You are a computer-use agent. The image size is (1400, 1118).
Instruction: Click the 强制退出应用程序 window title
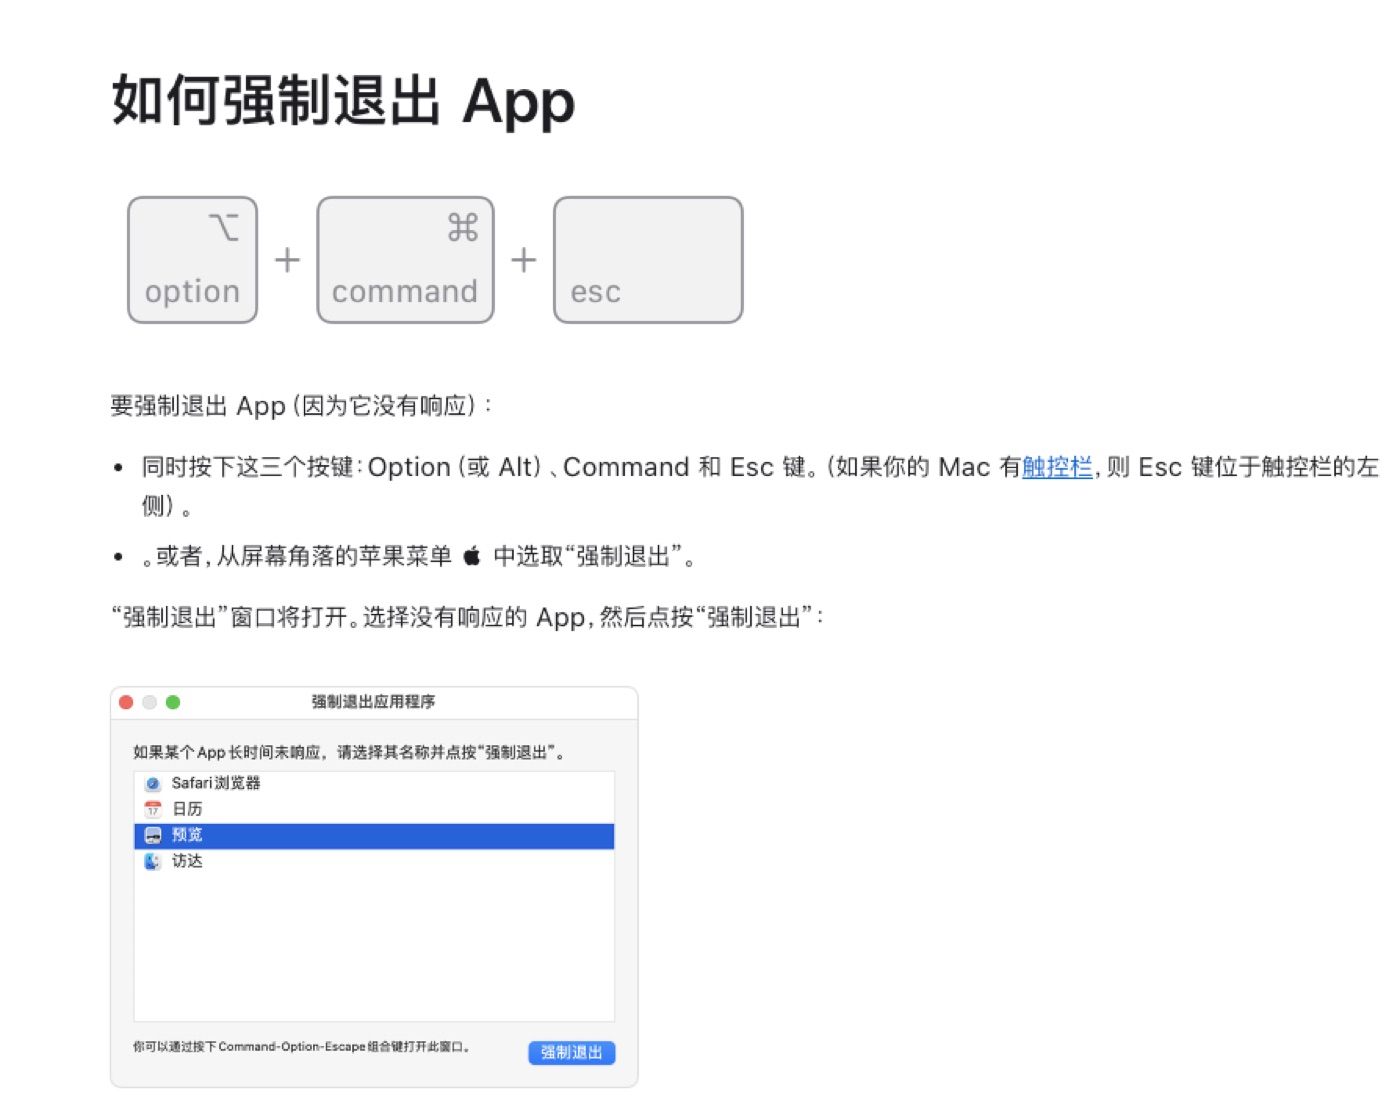373,702
